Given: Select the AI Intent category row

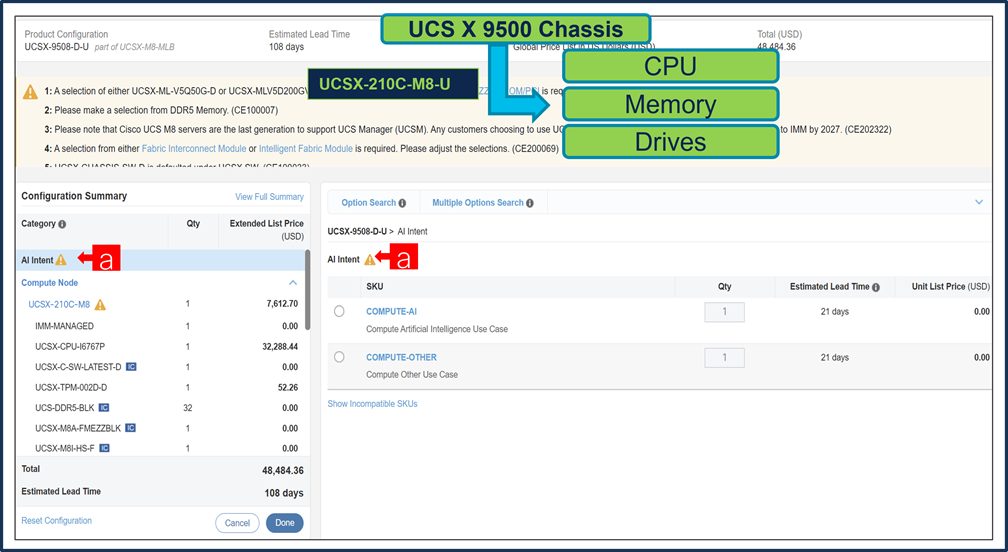Looking at the screenshot, I should pos(160,260).
